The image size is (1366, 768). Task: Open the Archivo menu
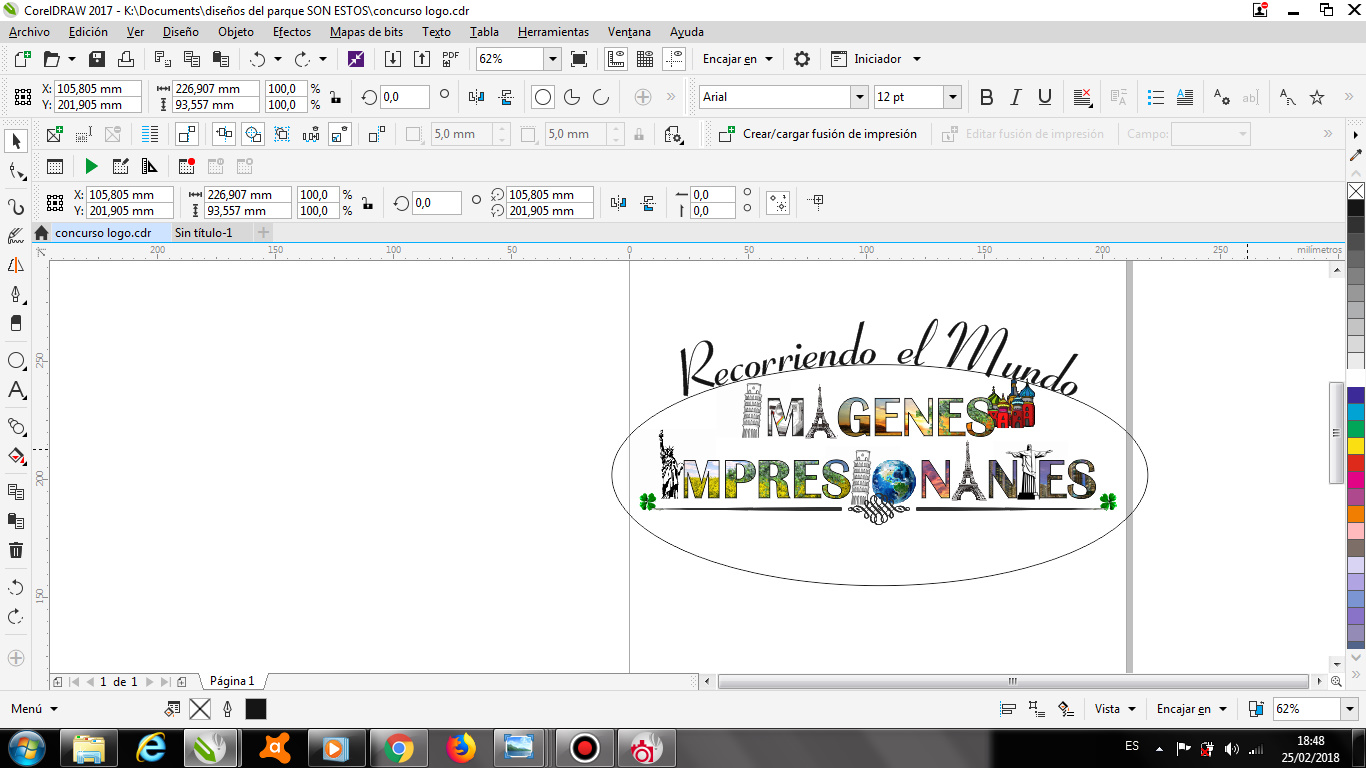pyautogui.click(x=29, y=32)
